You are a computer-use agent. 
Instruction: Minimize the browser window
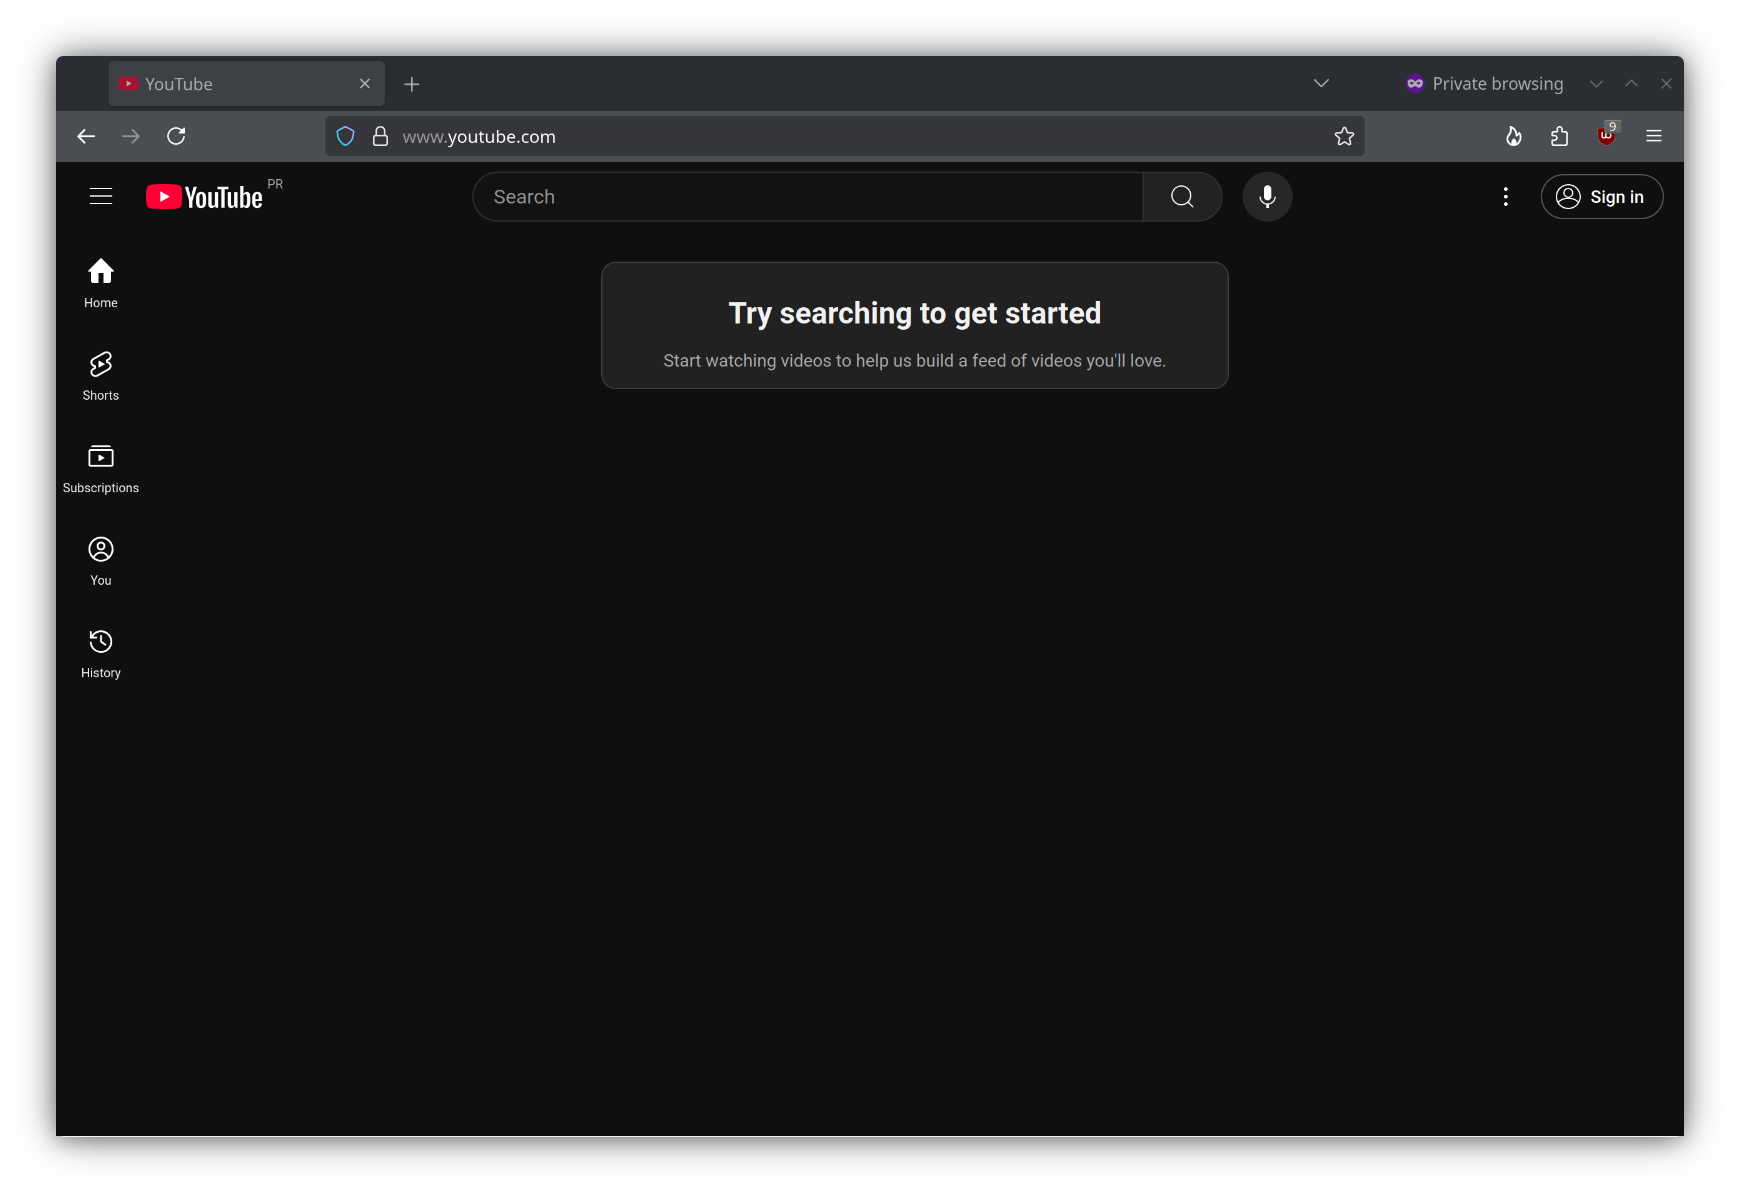[x=1596, y=84]
